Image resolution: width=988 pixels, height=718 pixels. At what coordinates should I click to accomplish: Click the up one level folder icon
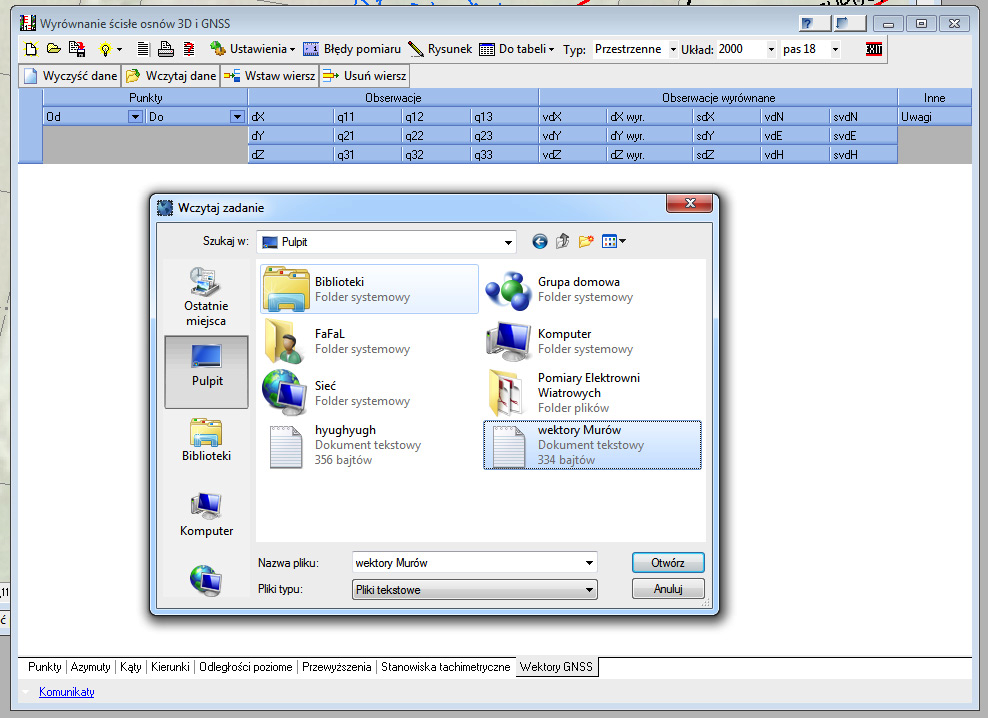563,241
